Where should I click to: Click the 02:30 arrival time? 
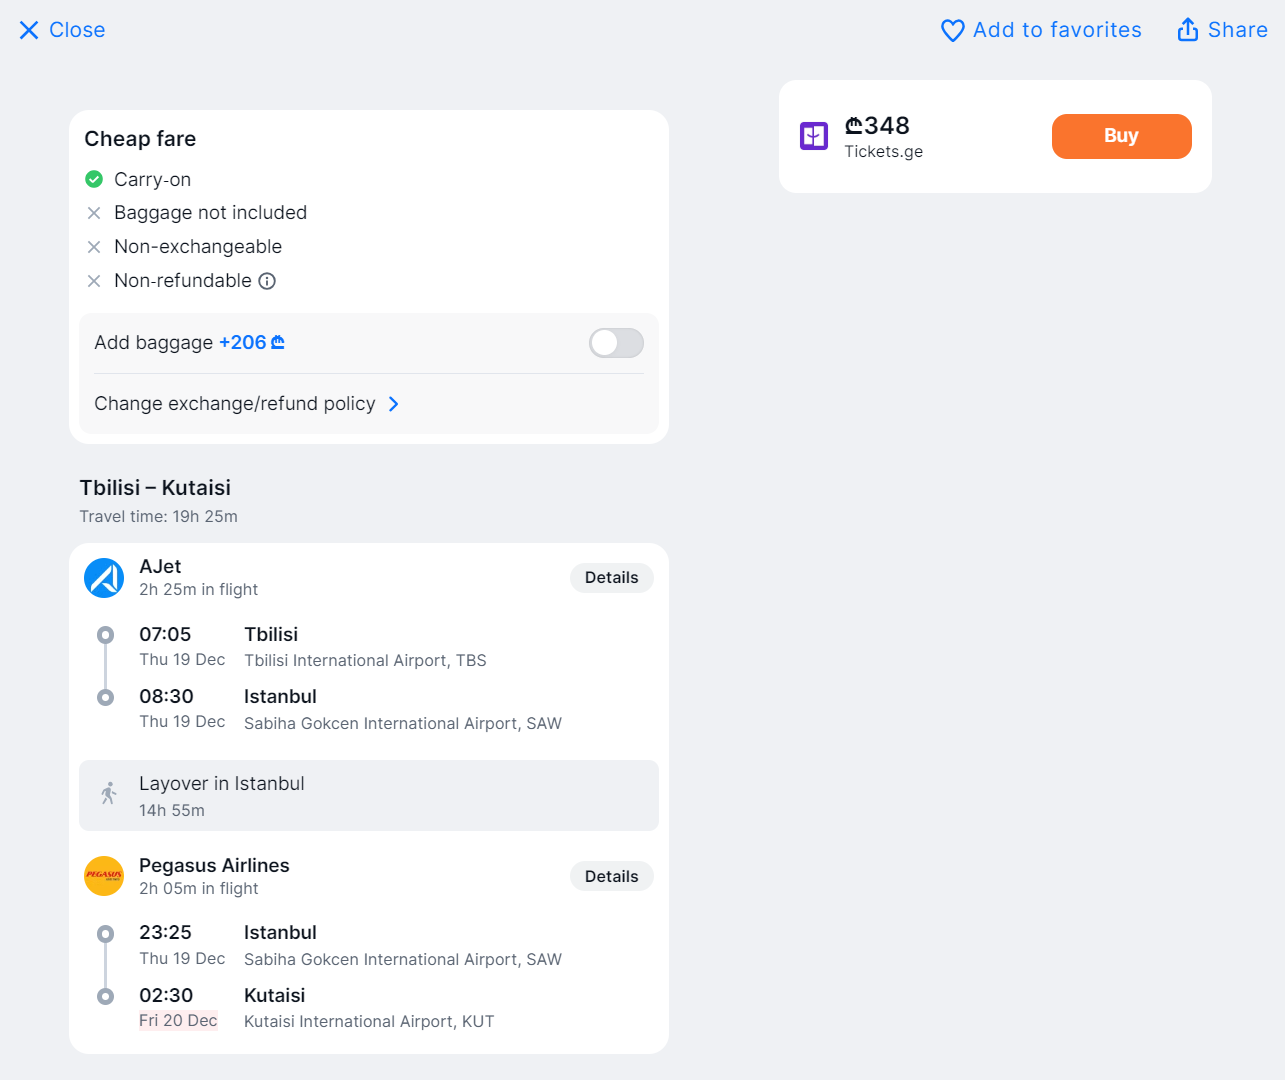(166, 996)
